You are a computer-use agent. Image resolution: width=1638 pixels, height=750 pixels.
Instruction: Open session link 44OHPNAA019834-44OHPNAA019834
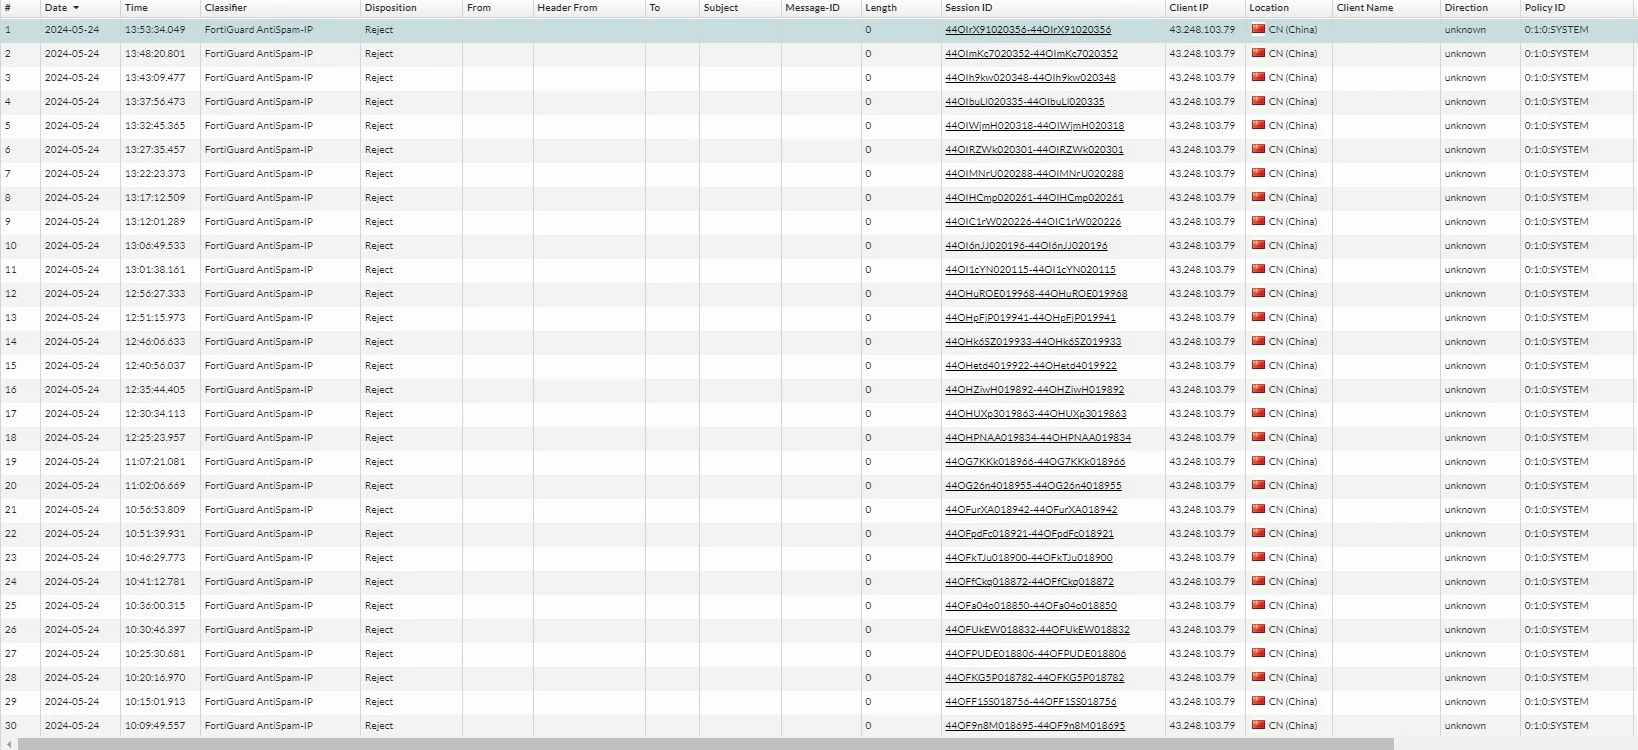tap(1038, 438)
